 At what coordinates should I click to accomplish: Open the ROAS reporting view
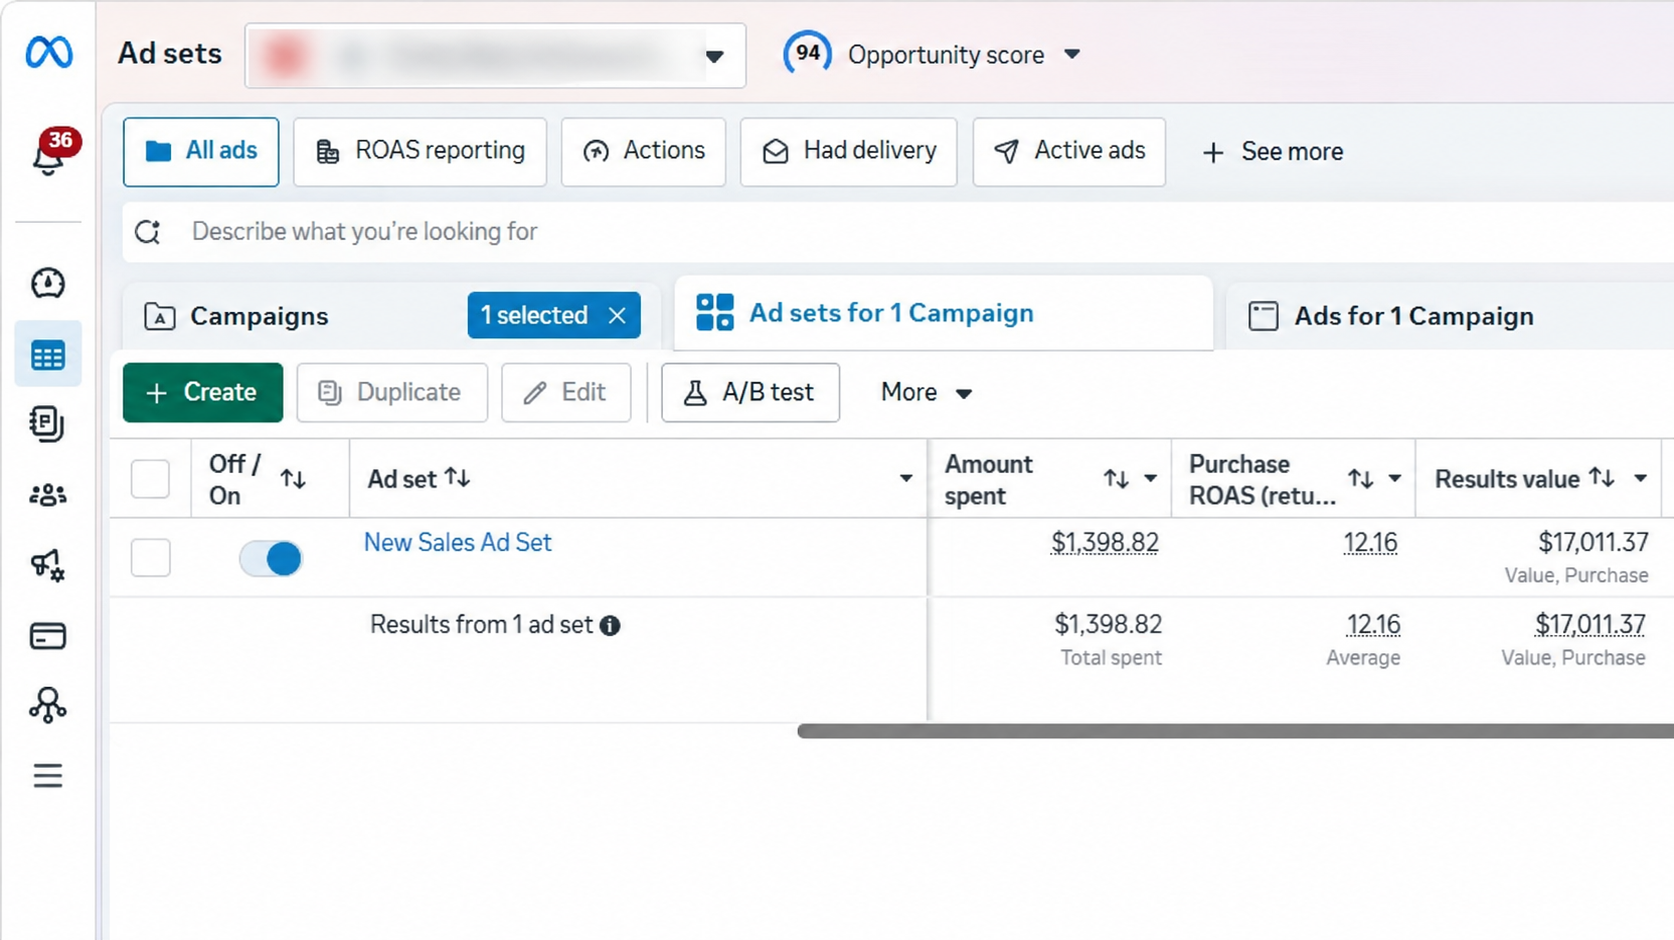(420, 152)
